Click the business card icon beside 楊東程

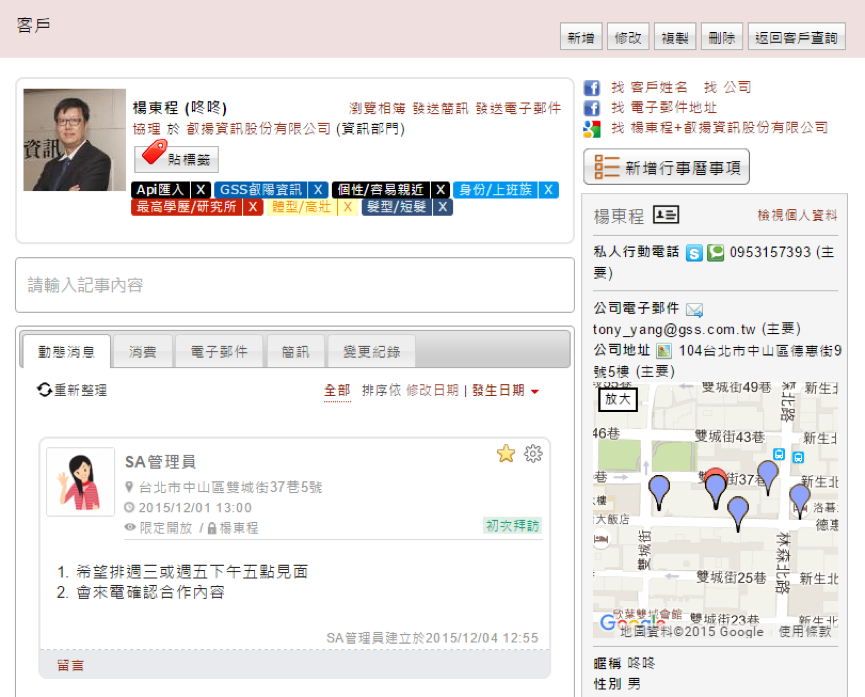tap(666, 215)
